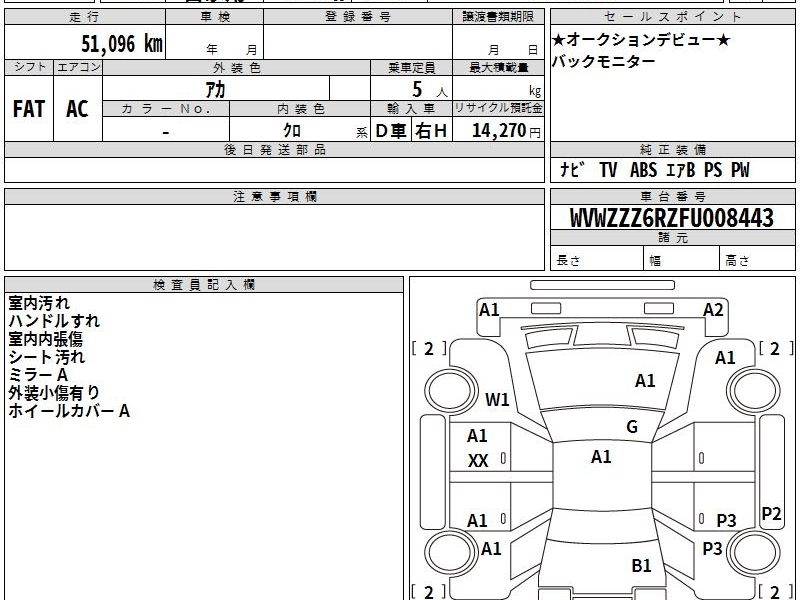This screenshot has height=600, width=800.
Task: Select the recycle deposit 14,270円
Action: [506, 131]
